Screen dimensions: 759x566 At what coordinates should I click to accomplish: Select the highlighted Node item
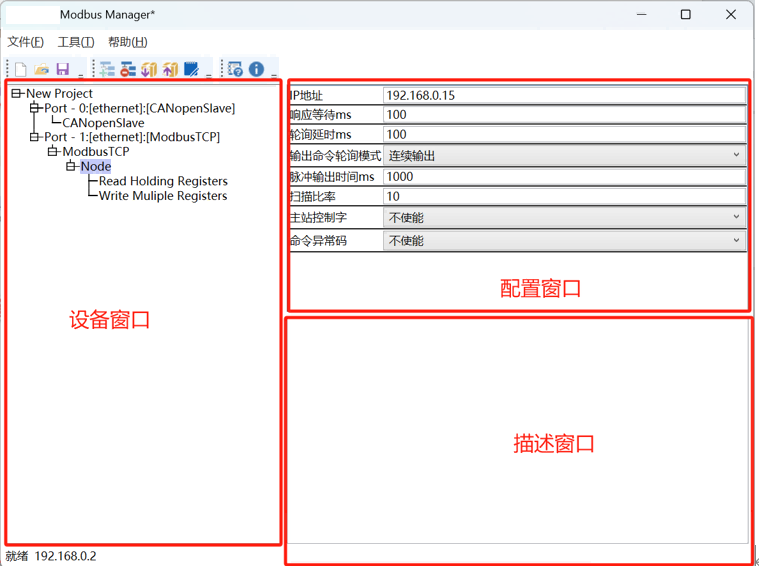pyautogui.click(x=96, y=167)
